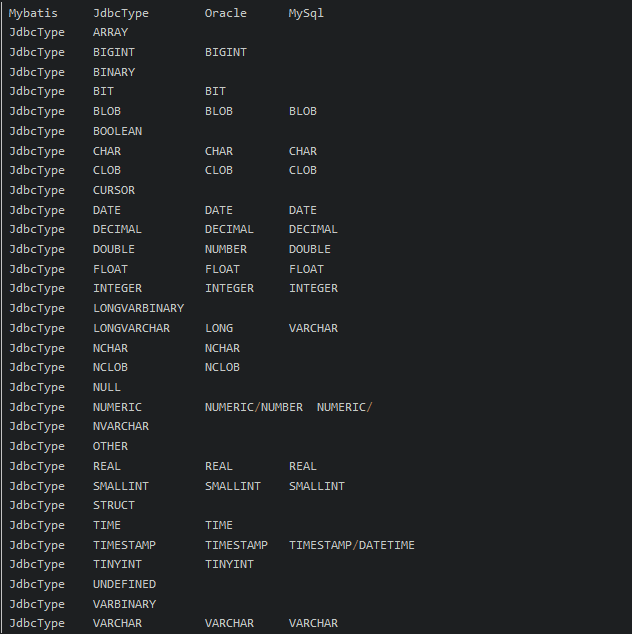
Task: Click the STRUCT type entry
Action: pos(114,505)
